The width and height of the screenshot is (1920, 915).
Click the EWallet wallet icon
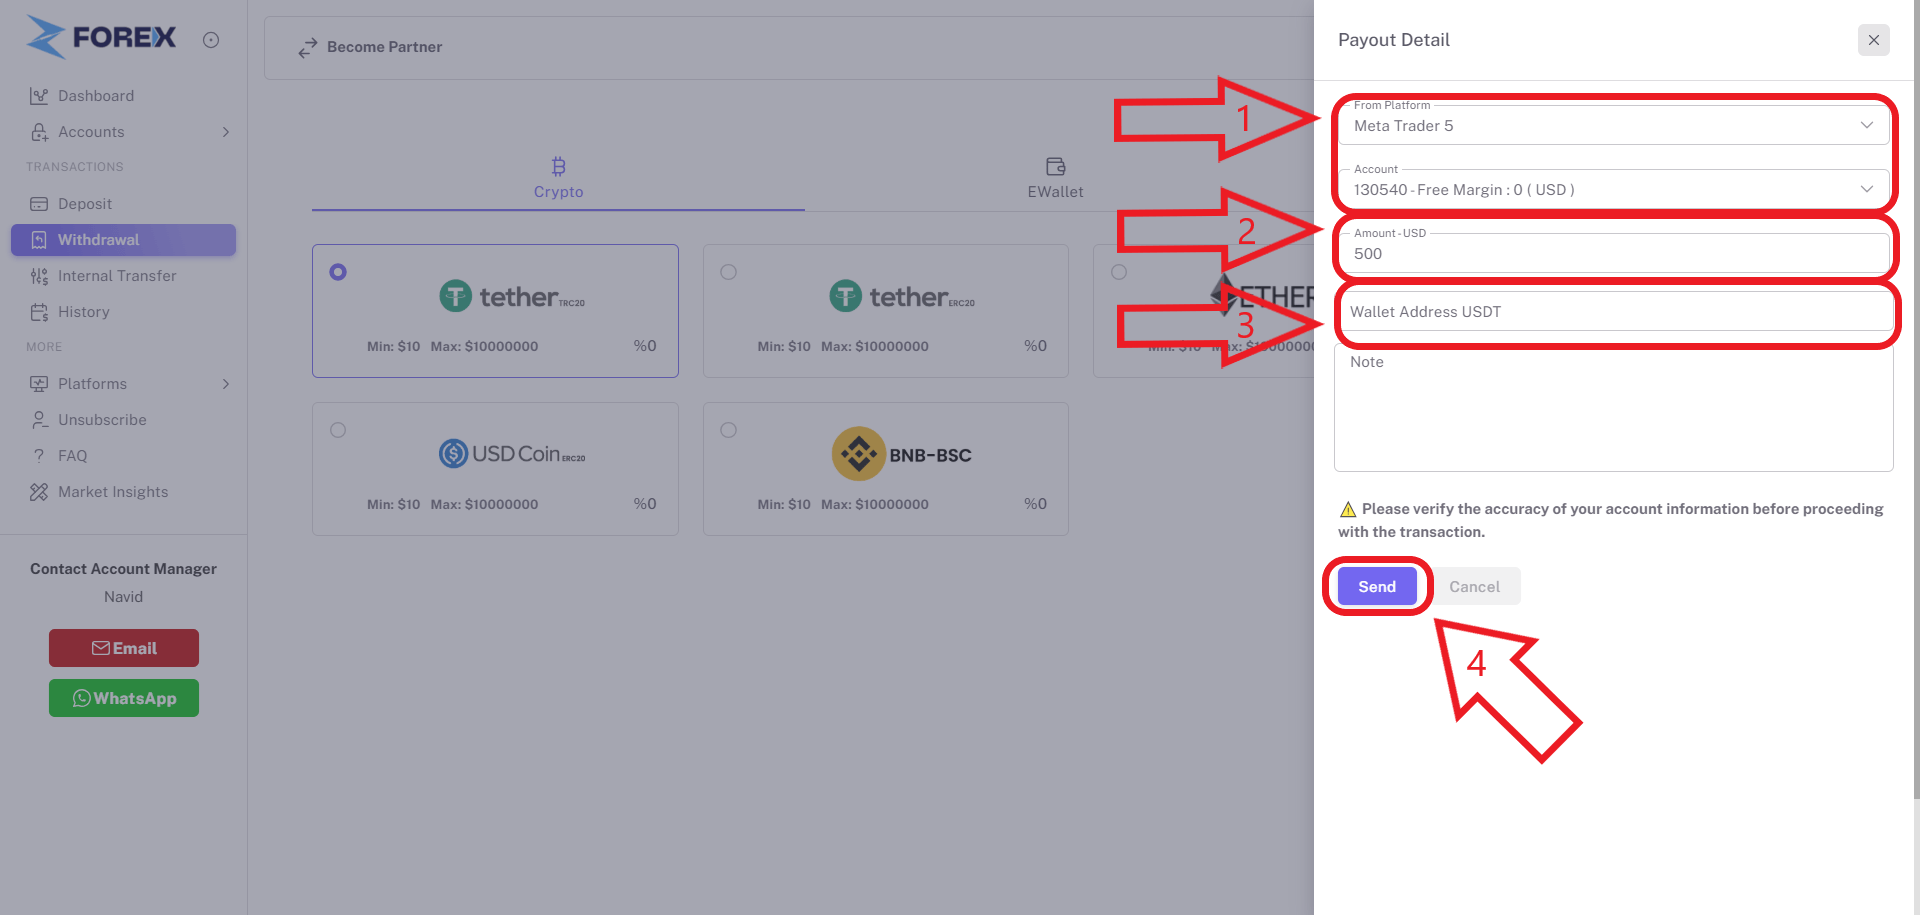click(1055, 166)
